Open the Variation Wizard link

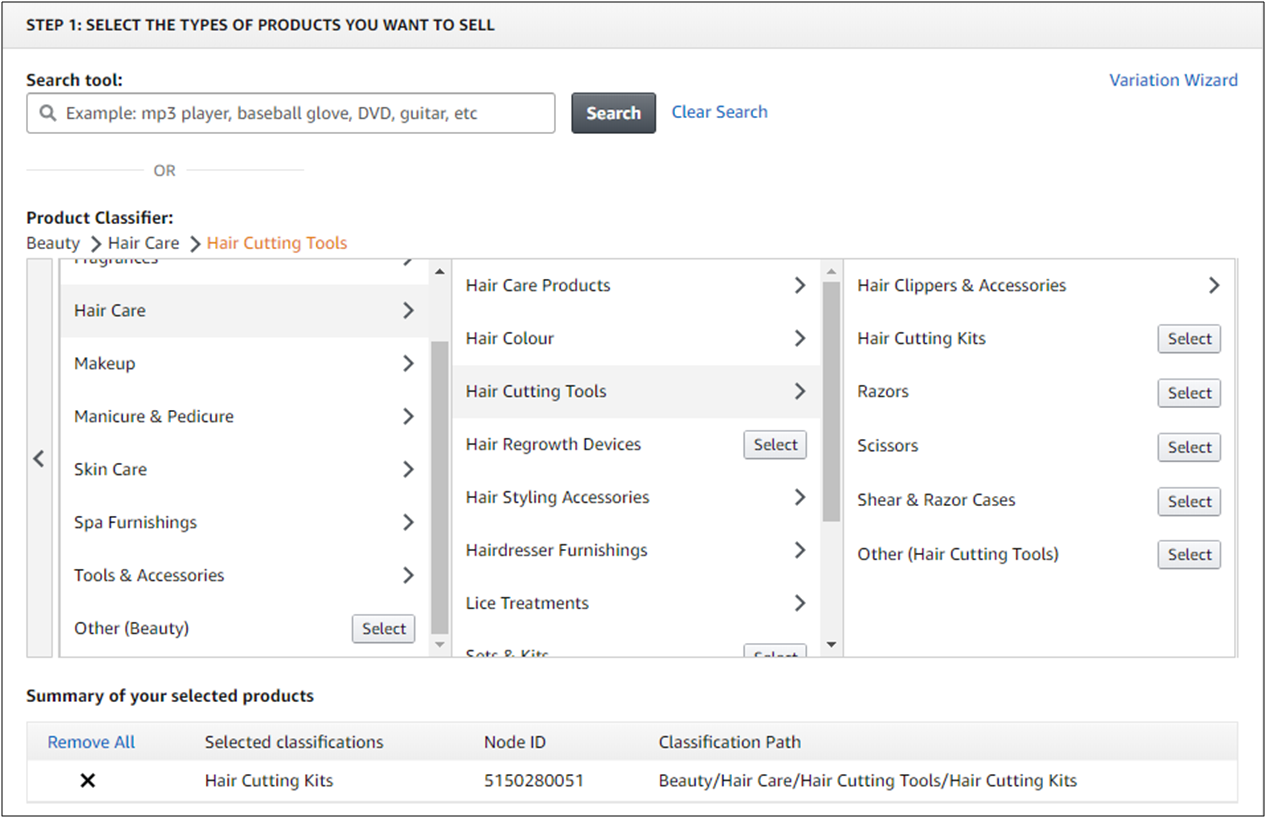point(1173,80)
